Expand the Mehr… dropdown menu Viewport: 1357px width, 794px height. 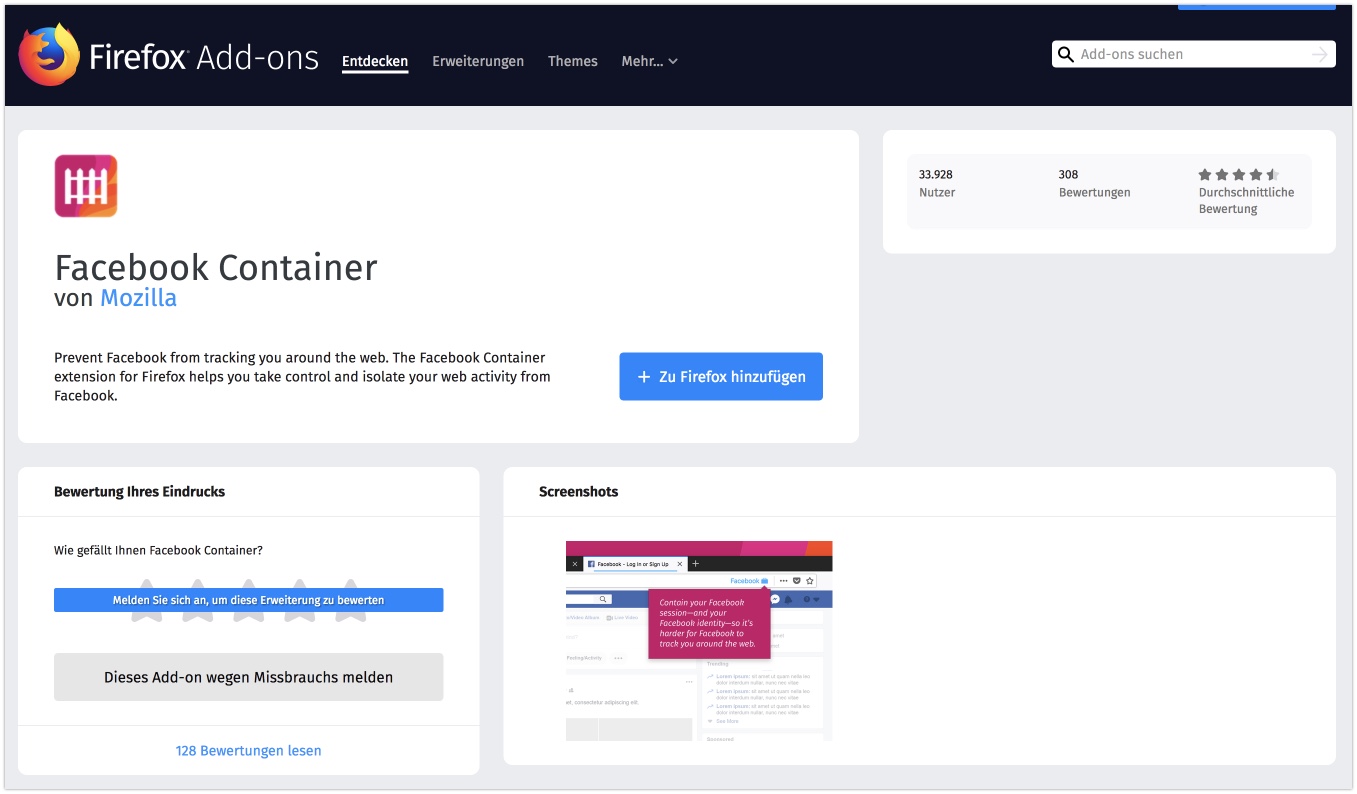(x=649, y=61)
